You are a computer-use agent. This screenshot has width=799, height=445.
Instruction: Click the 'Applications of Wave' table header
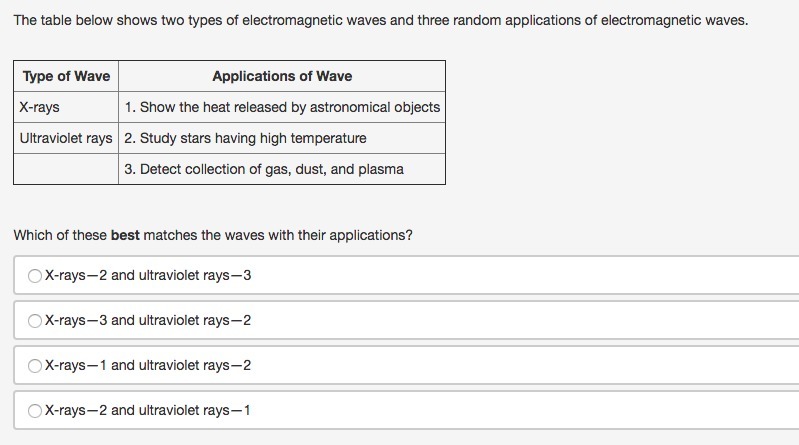point(282,76)
